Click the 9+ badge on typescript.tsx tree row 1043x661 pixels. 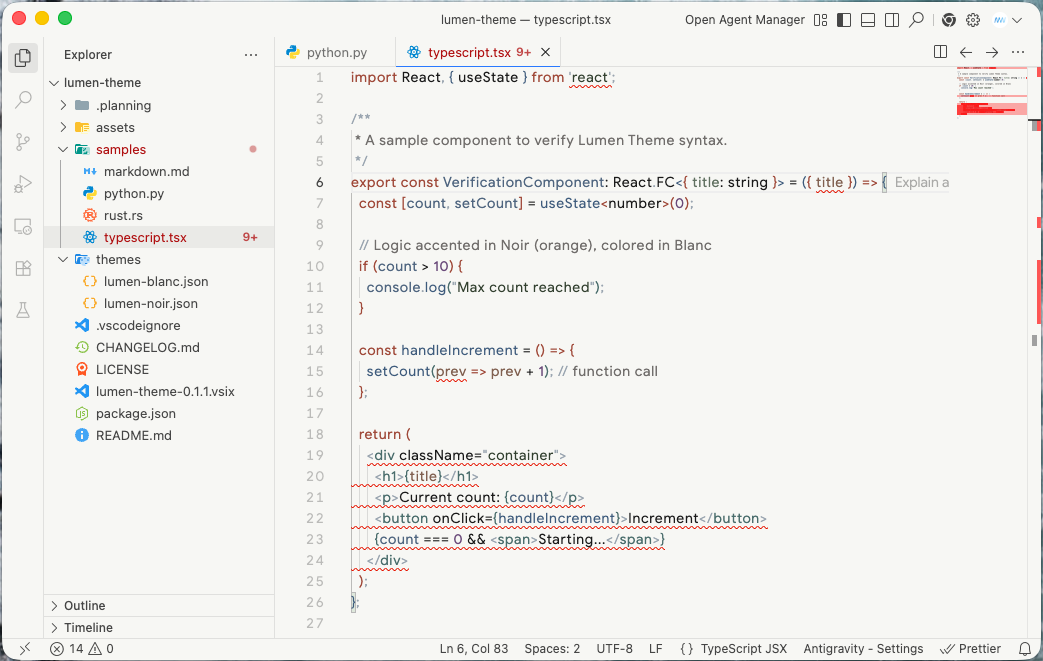coord(250,237)
